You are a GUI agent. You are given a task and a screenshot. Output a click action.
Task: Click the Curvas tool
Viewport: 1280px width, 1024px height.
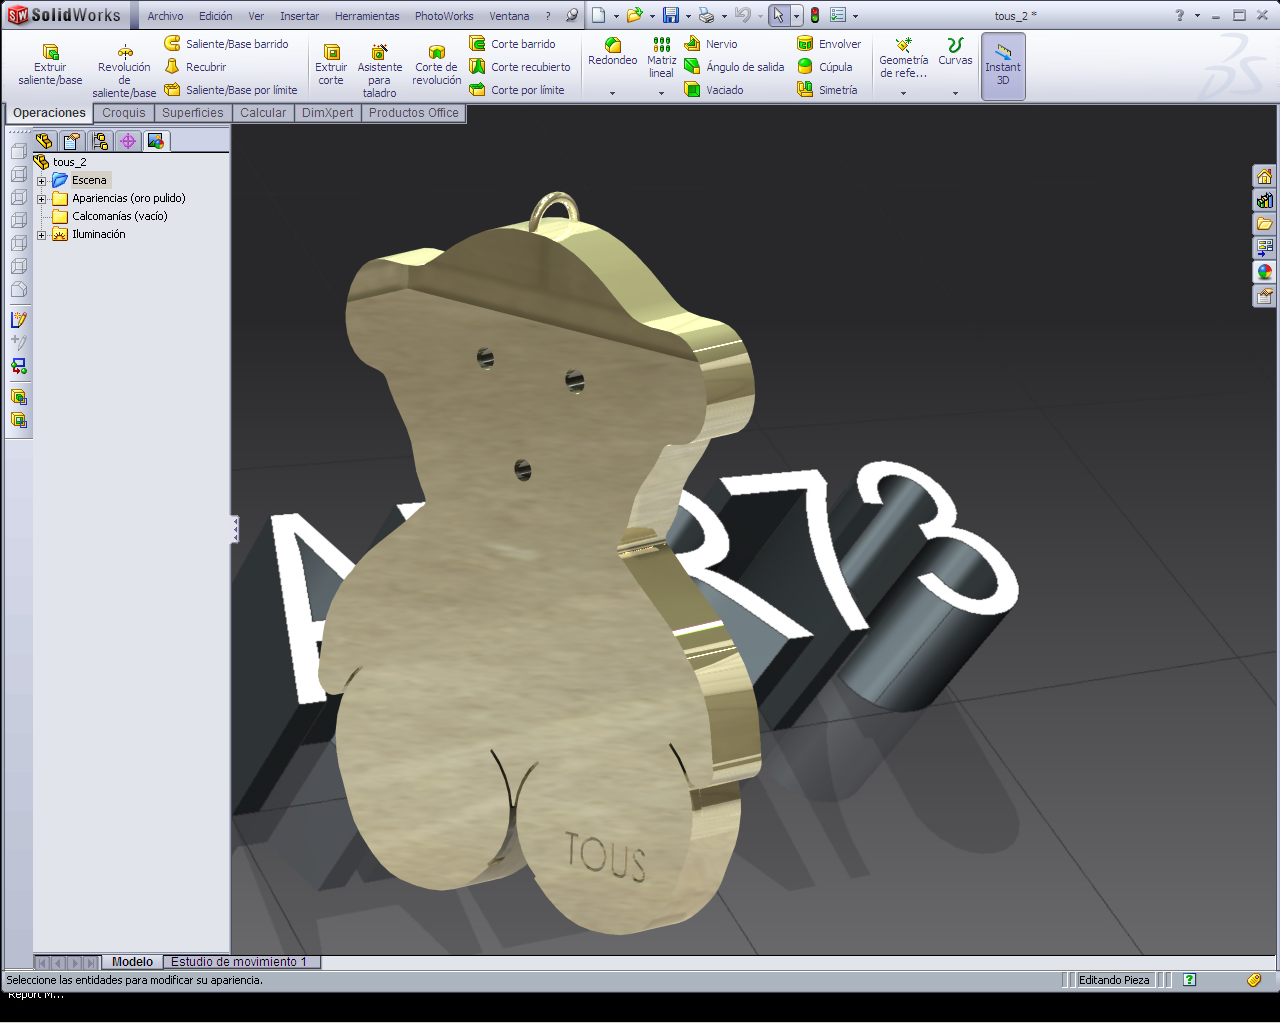[955, 52]
